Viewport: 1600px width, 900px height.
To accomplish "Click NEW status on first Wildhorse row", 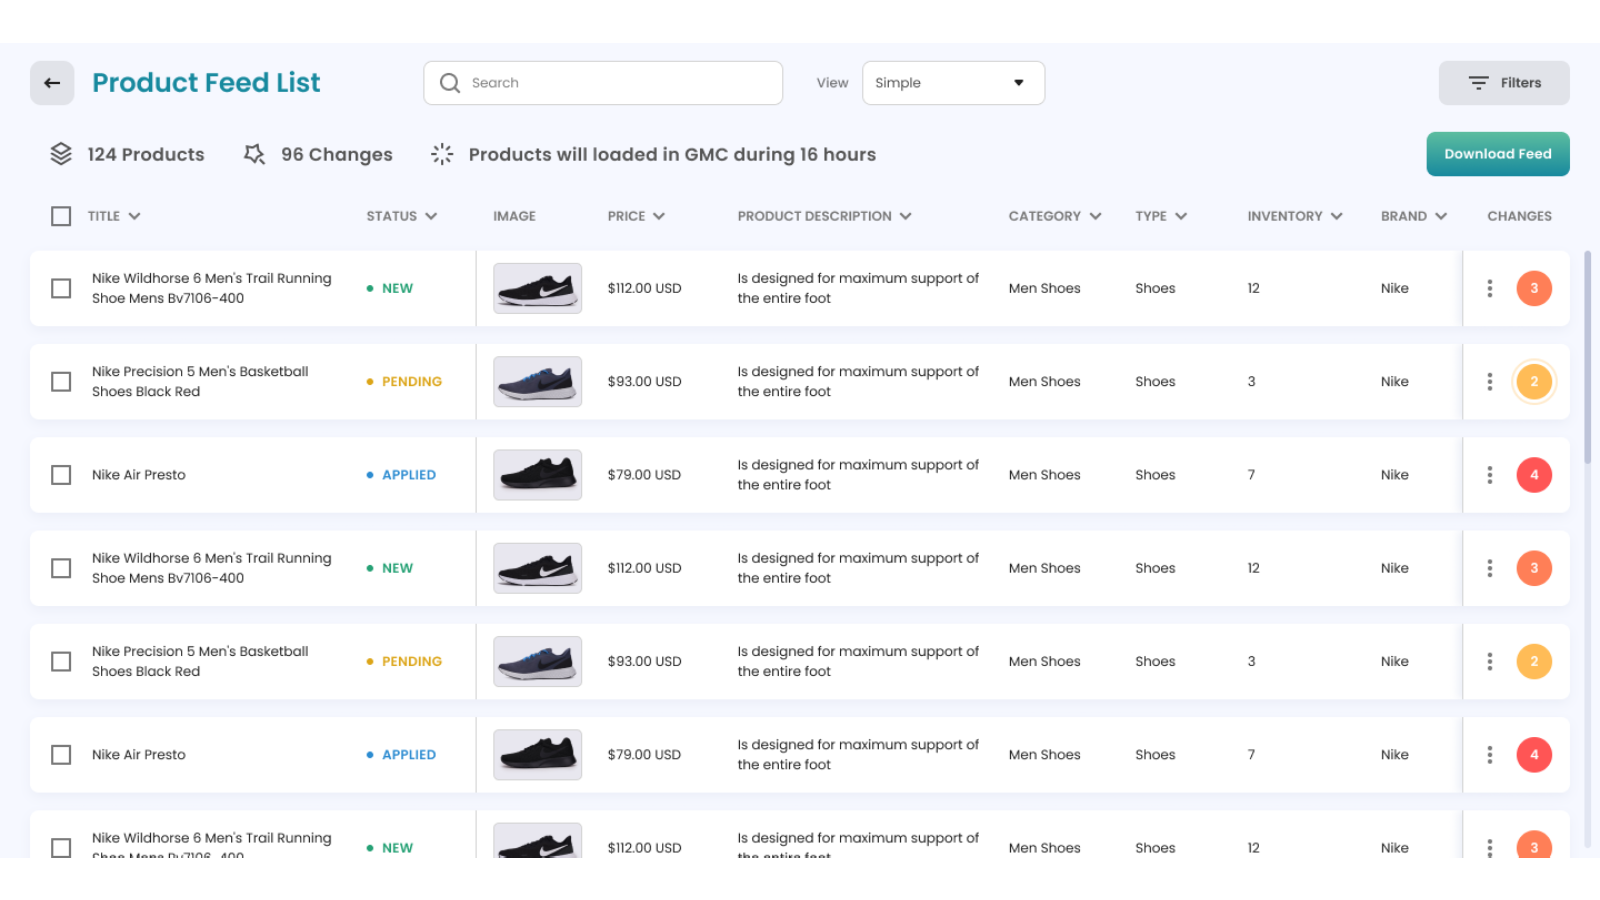I will click(390, 288).
